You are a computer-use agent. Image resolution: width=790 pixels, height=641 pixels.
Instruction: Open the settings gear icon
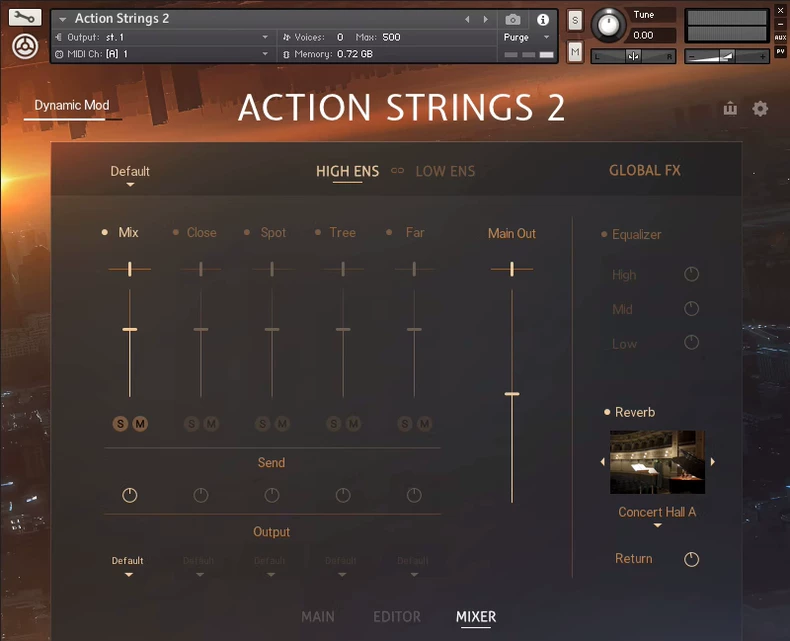click(x=760, y=108)
